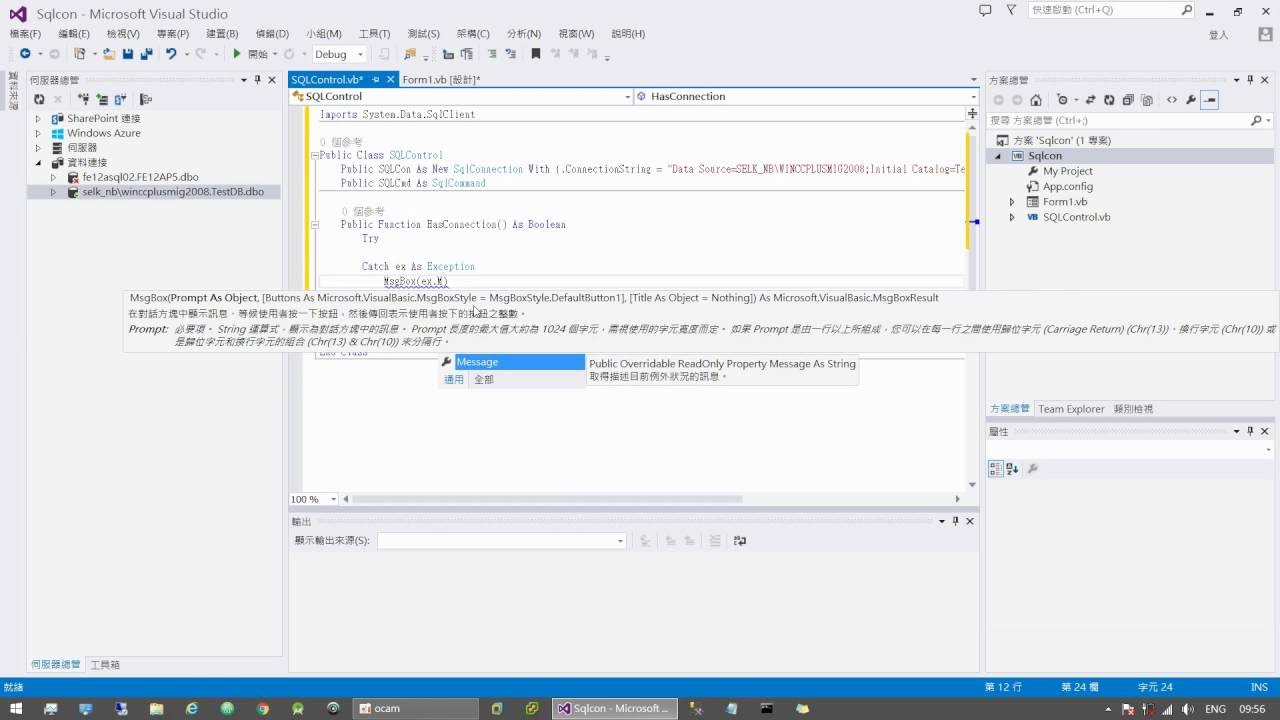1280x720 pixels.
Task: Click the Windows Start button
Action: pos(17,708)
